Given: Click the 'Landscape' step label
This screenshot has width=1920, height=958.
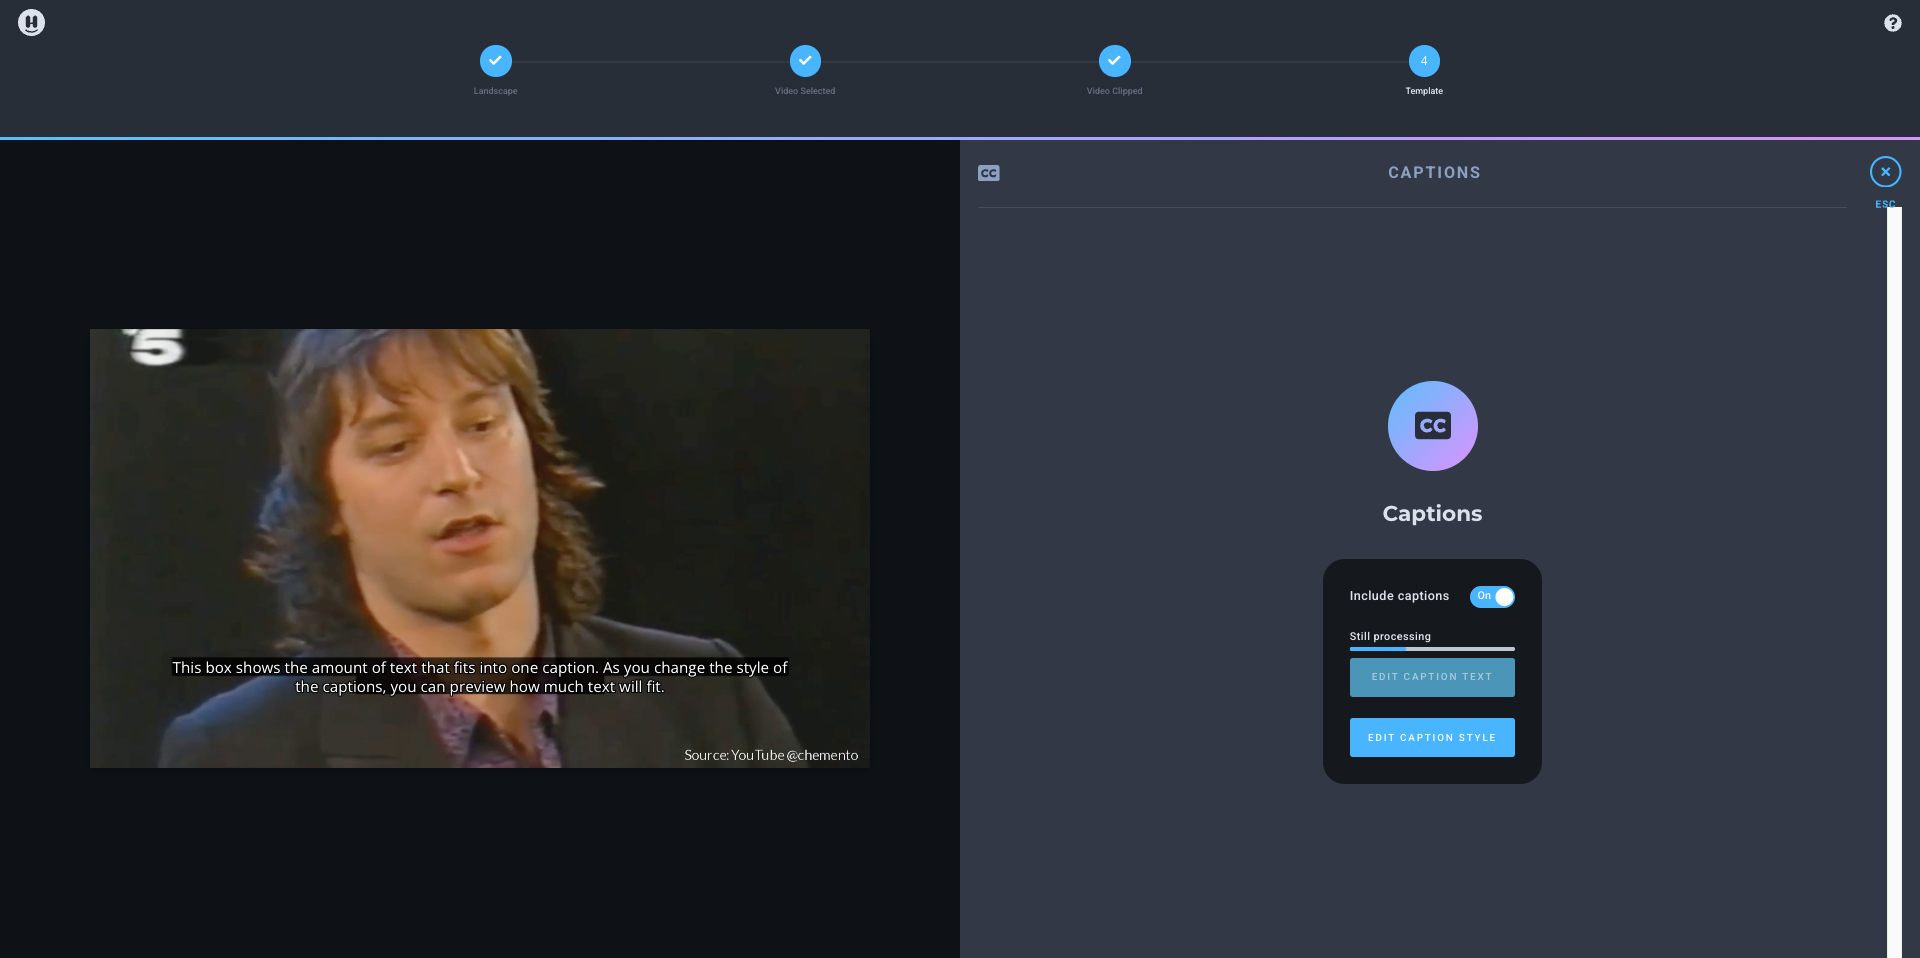Looking at the screenshot, I should coord(495,91).
